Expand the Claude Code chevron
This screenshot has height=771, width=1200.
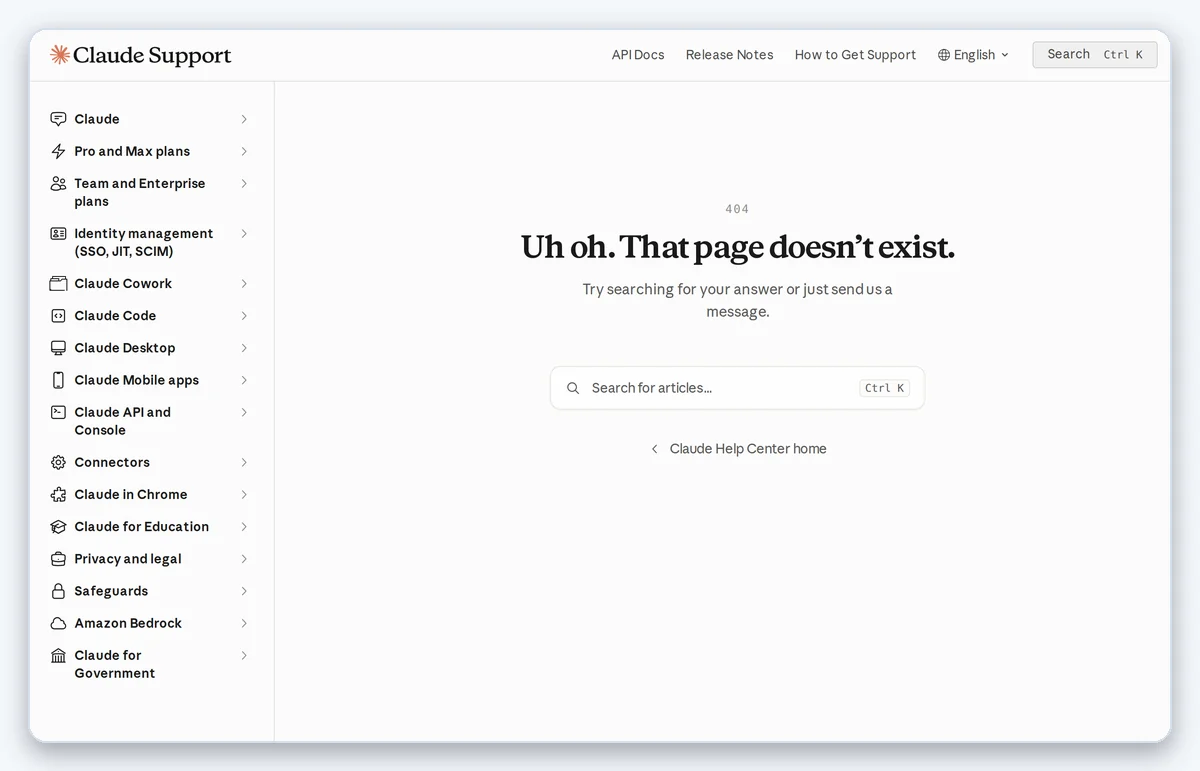244,315
